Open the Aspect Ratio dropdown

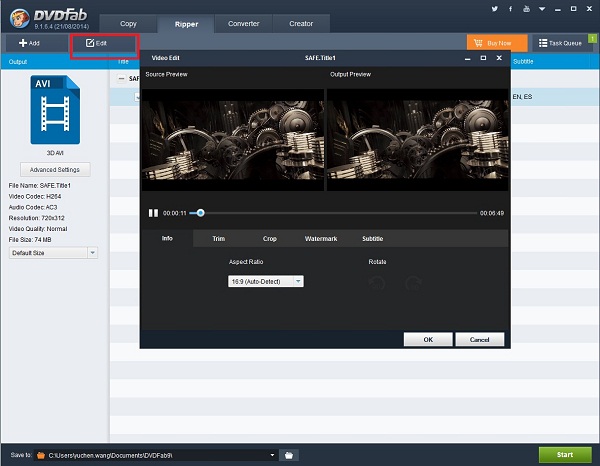point(266,282)
